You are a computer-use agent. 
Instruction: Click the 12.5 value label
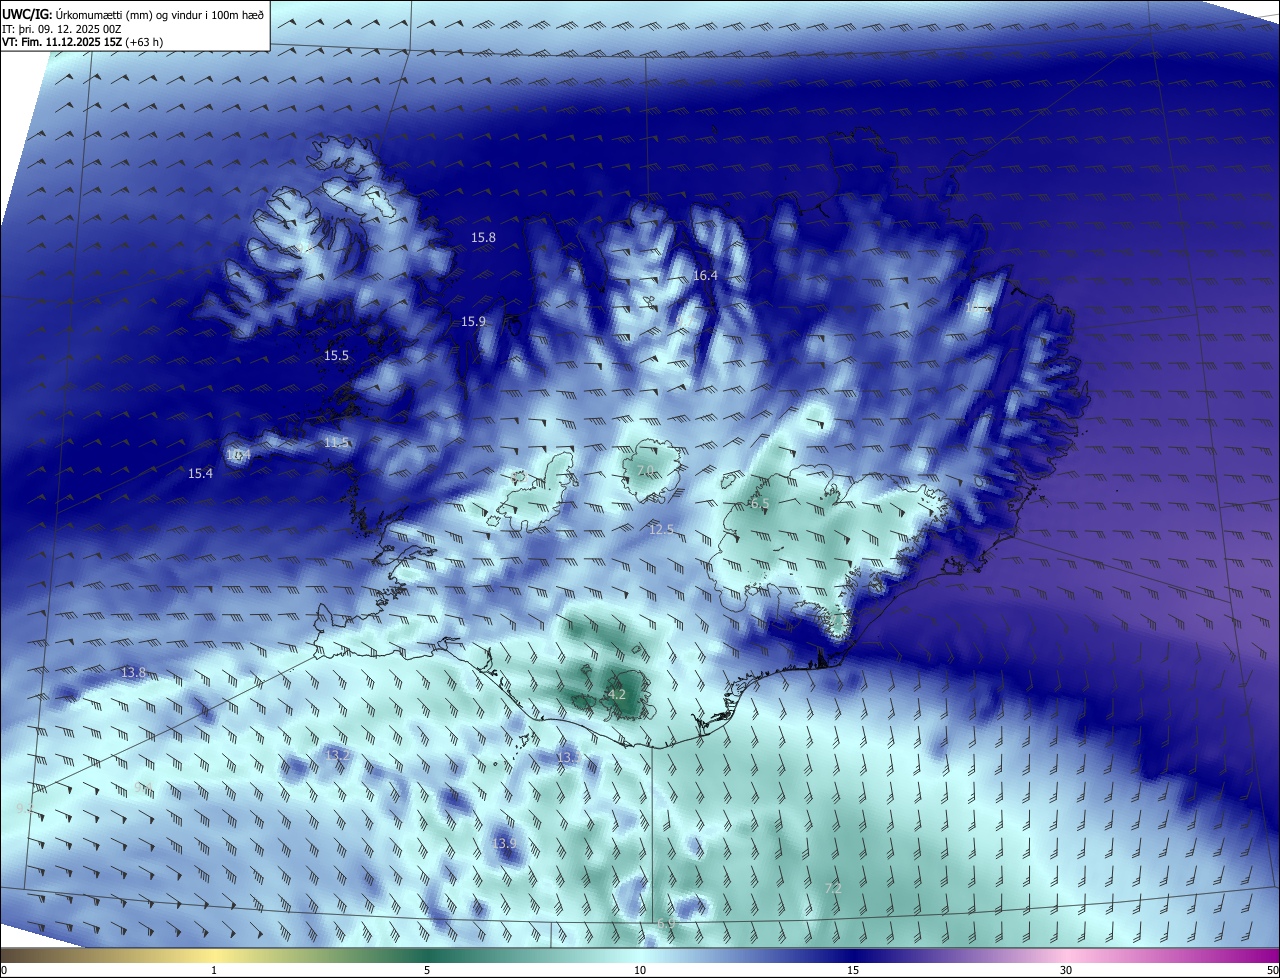pos(661,530)
